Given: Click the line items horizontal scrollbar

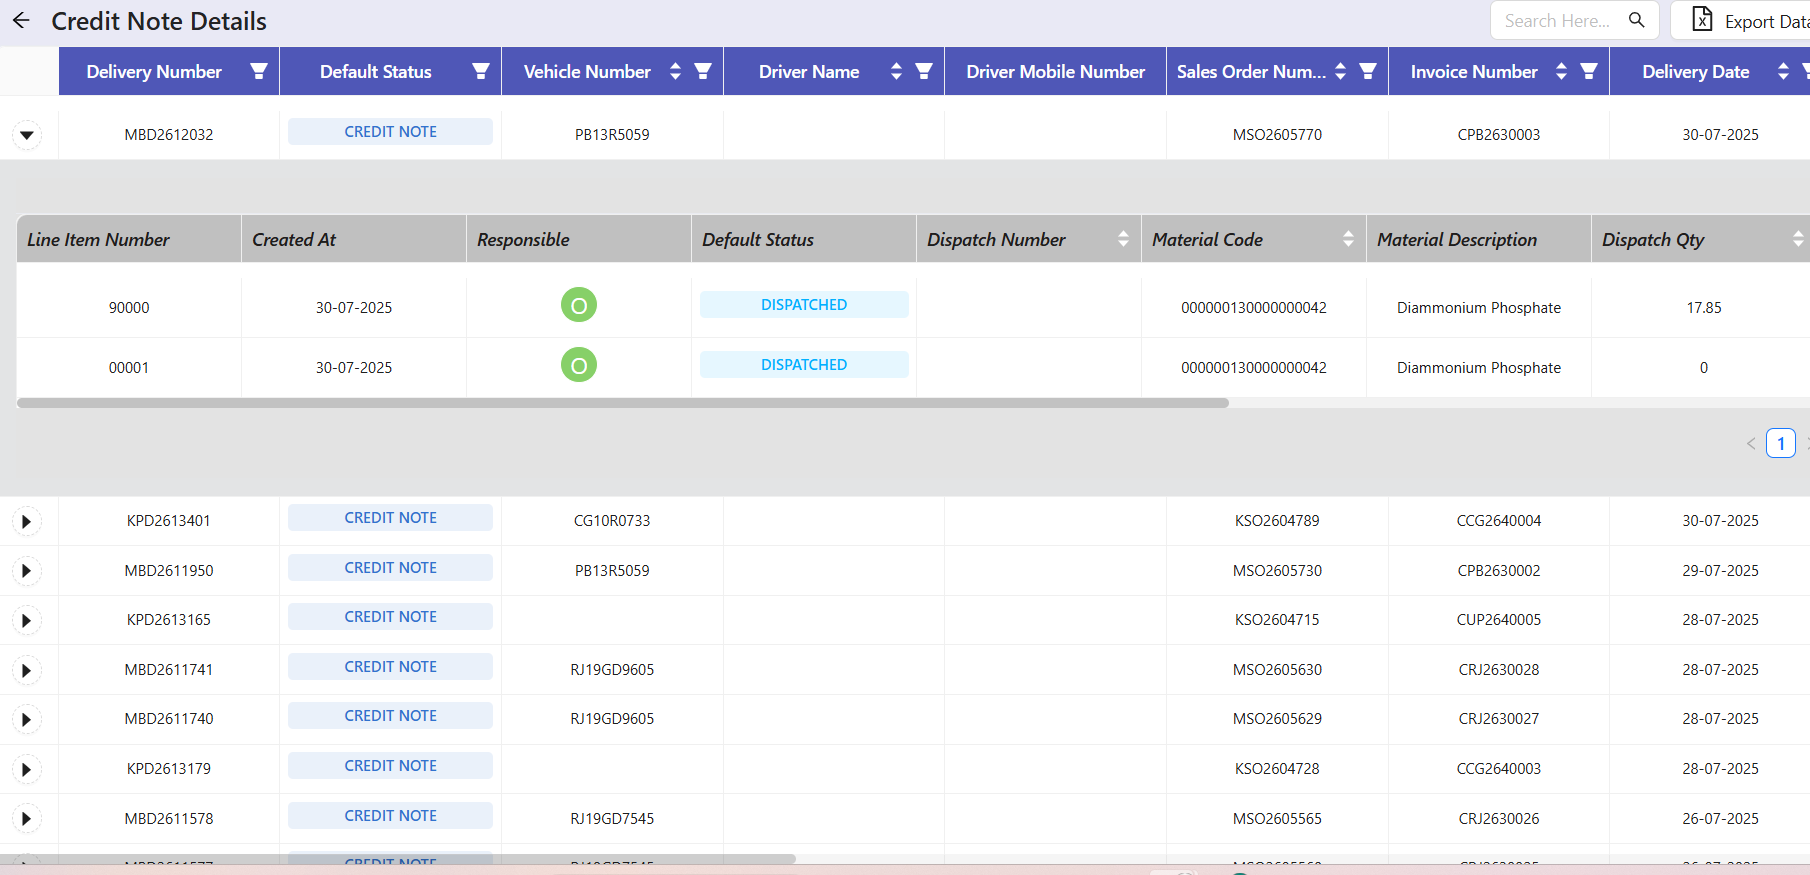Looking at the screenshot, I should [x=622, y=403].
